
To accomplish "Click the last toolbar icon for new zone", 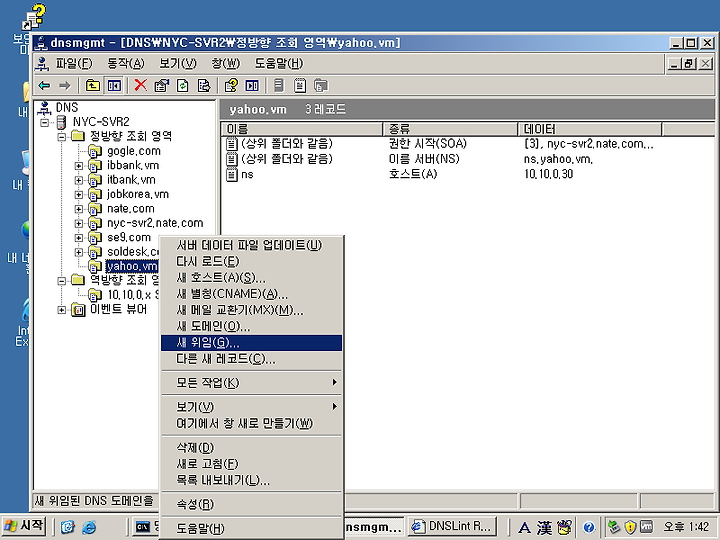I will tap(321, 85).
